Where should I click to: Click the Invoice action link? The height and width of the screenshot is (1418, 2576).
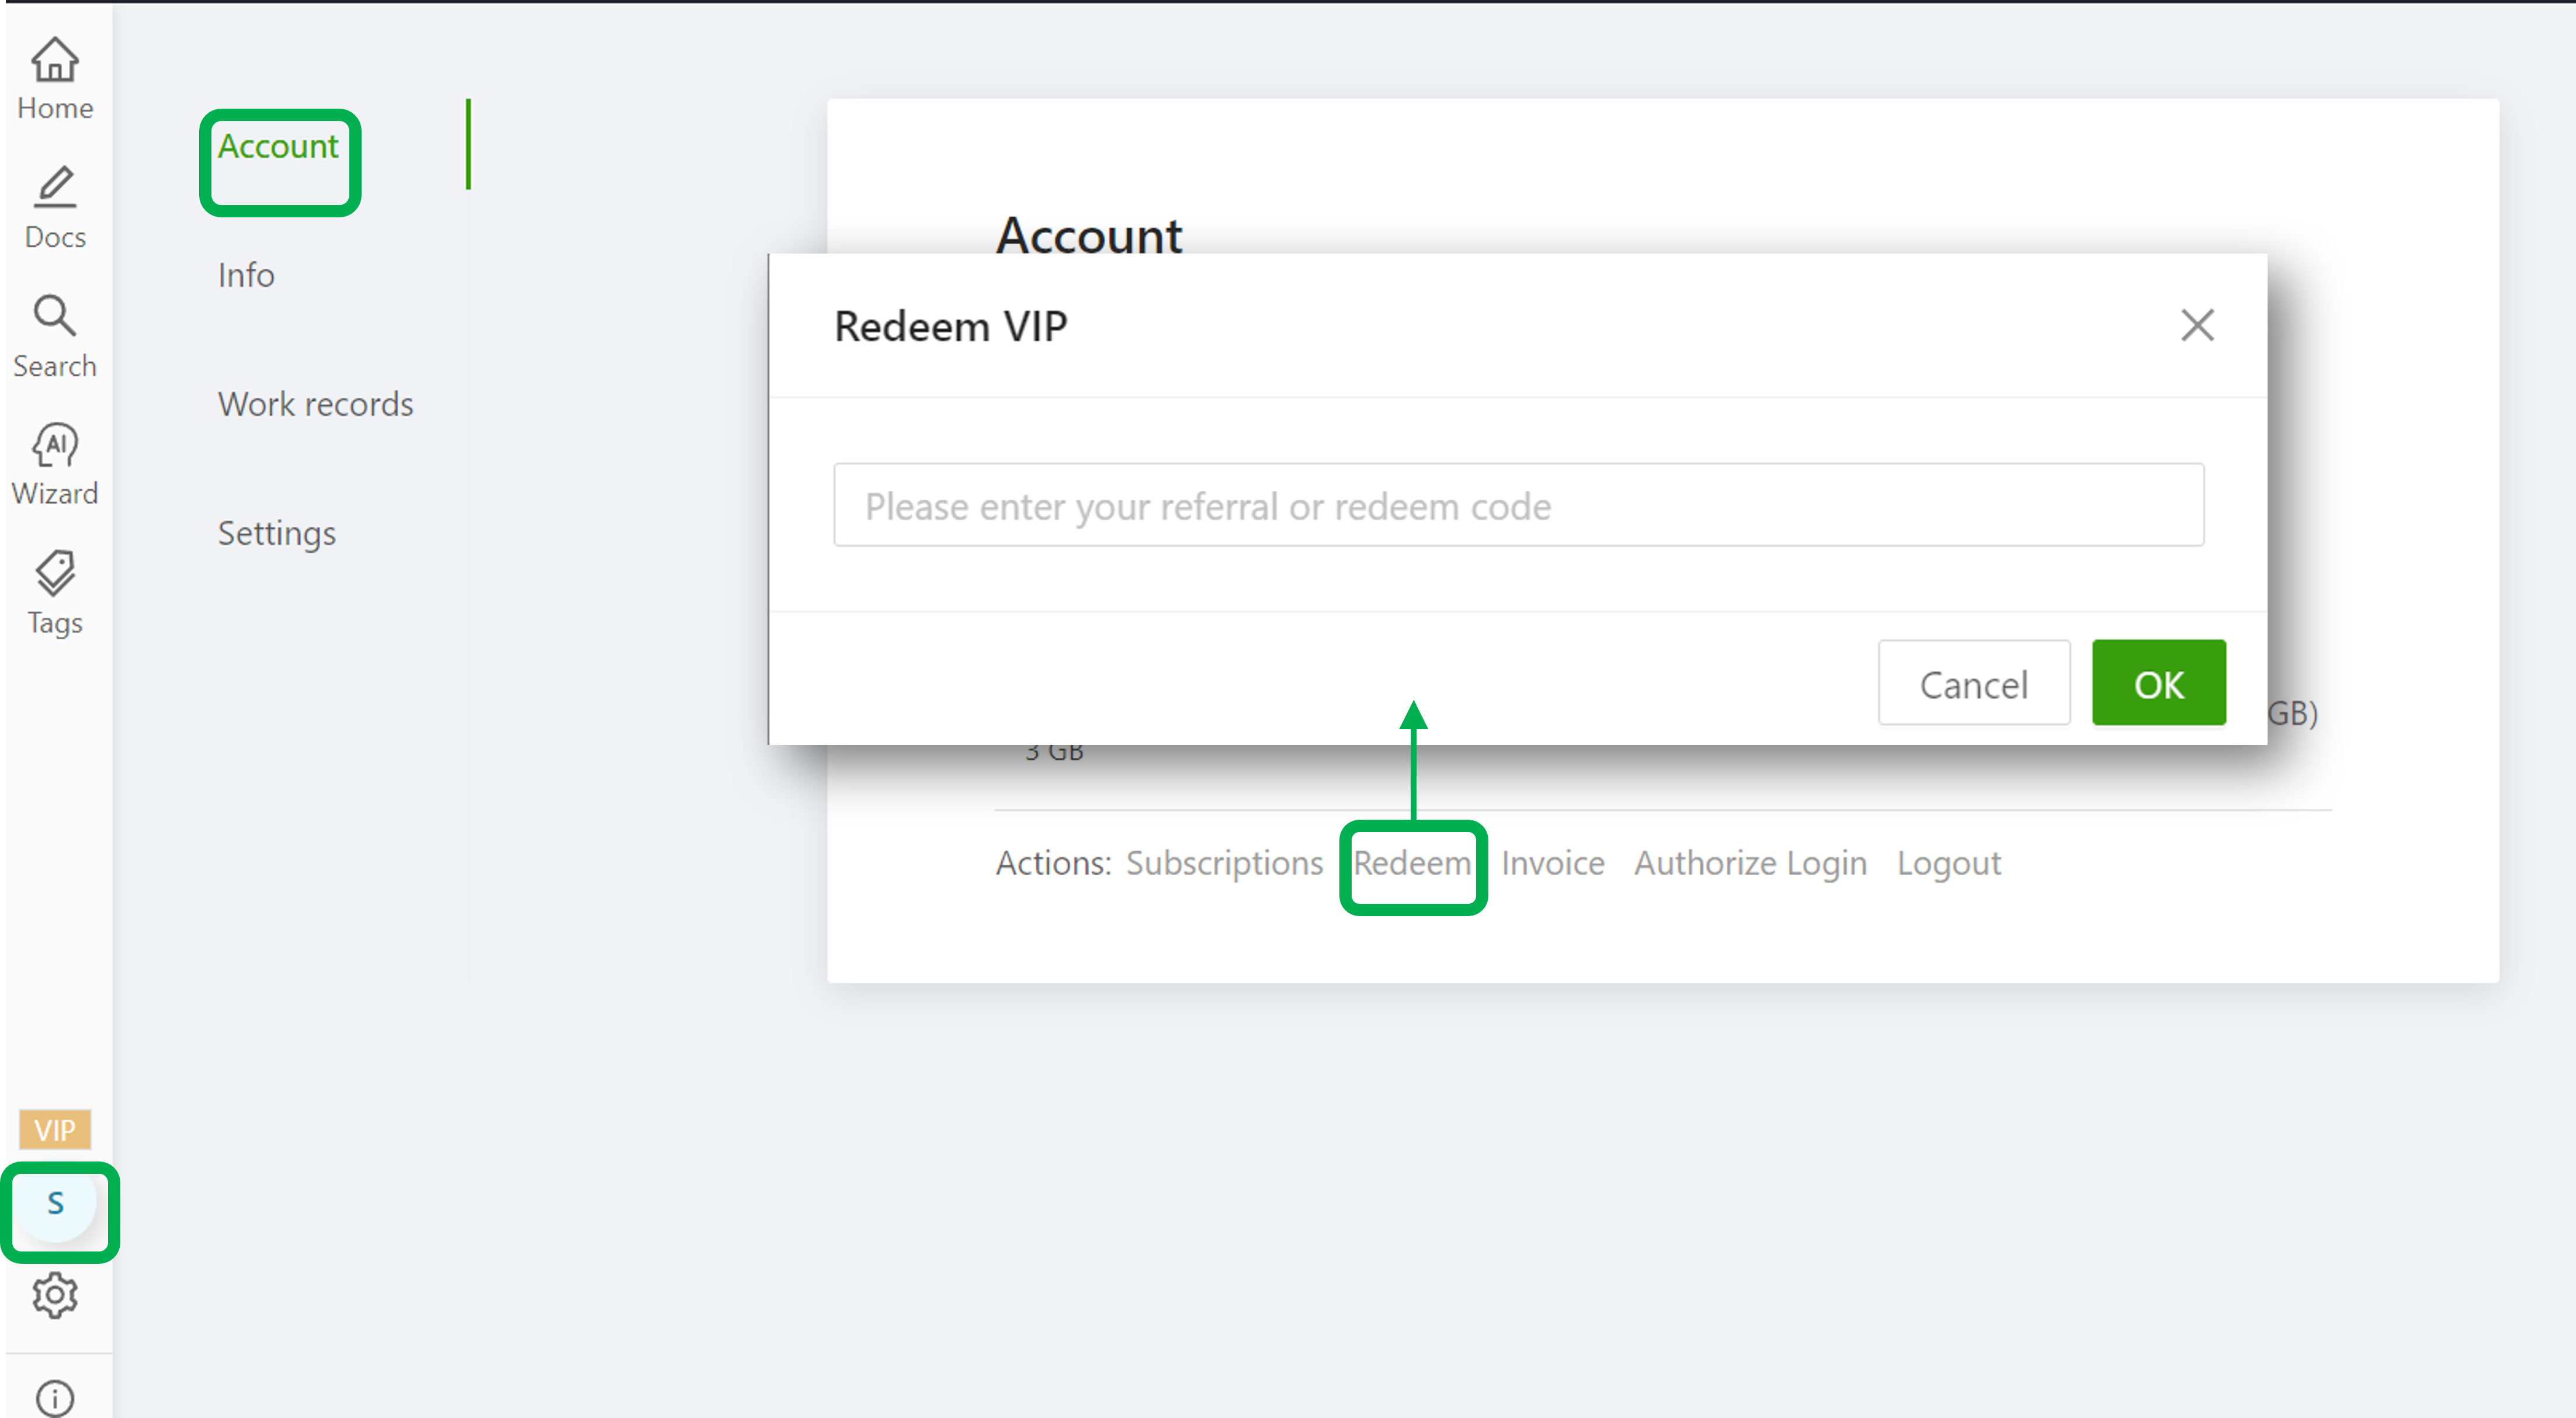click(1552, 863)
